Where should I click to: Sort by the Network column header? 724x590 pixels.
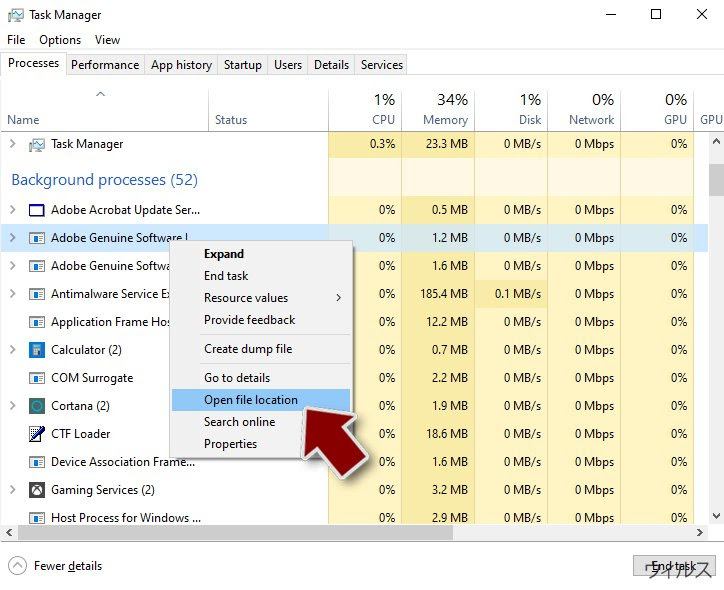pyautogui.click(x=584, y=111)
